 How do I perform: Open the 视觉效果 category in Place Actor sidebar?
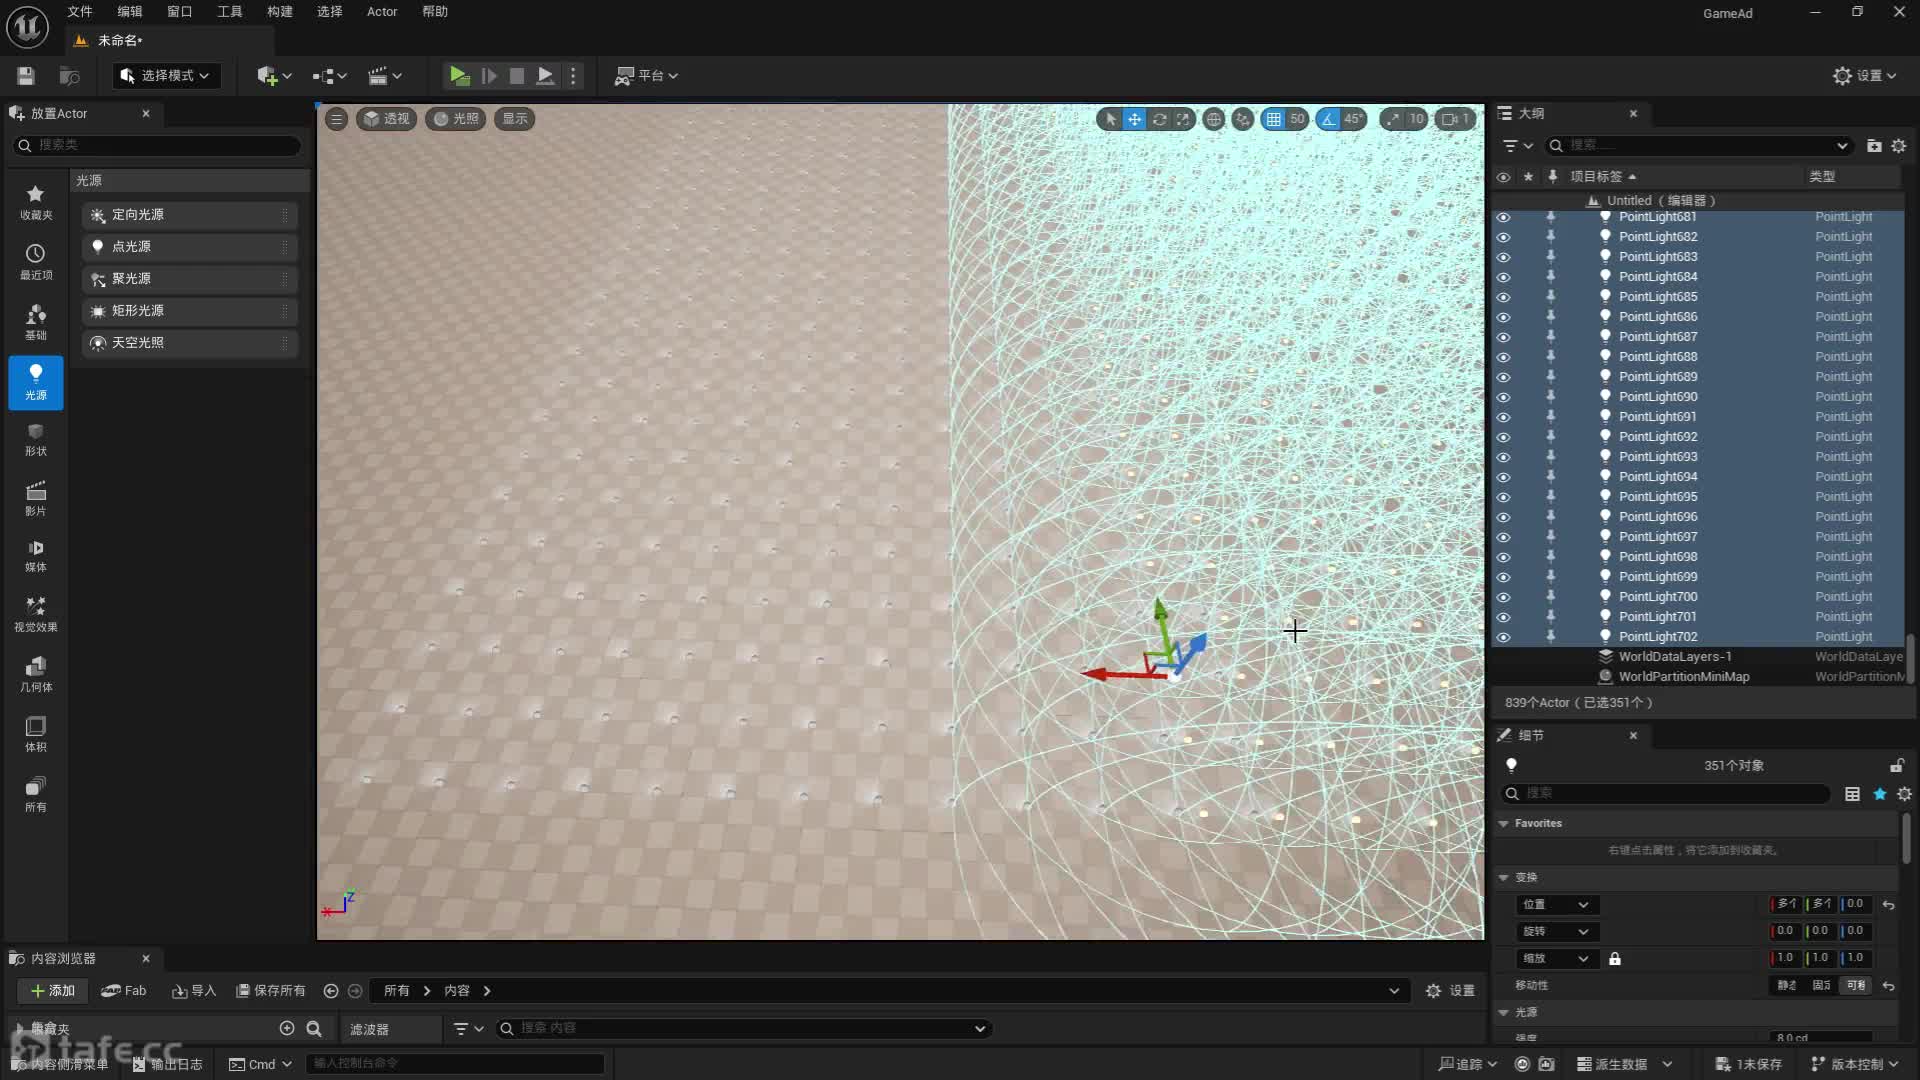(x=35, y=613)
